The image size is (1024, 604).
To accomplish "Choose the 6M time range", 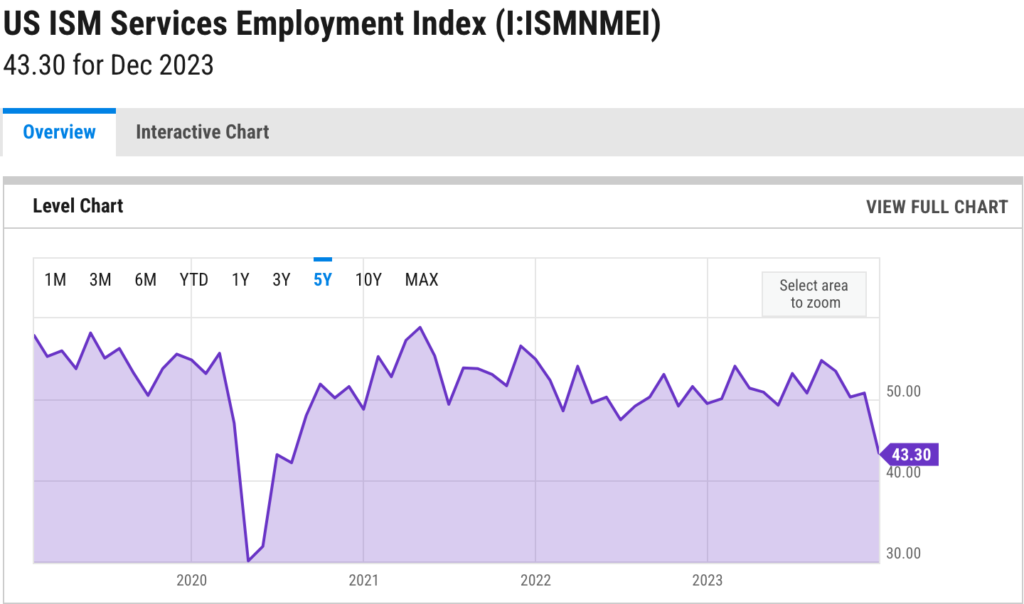I will coord(146,280).
